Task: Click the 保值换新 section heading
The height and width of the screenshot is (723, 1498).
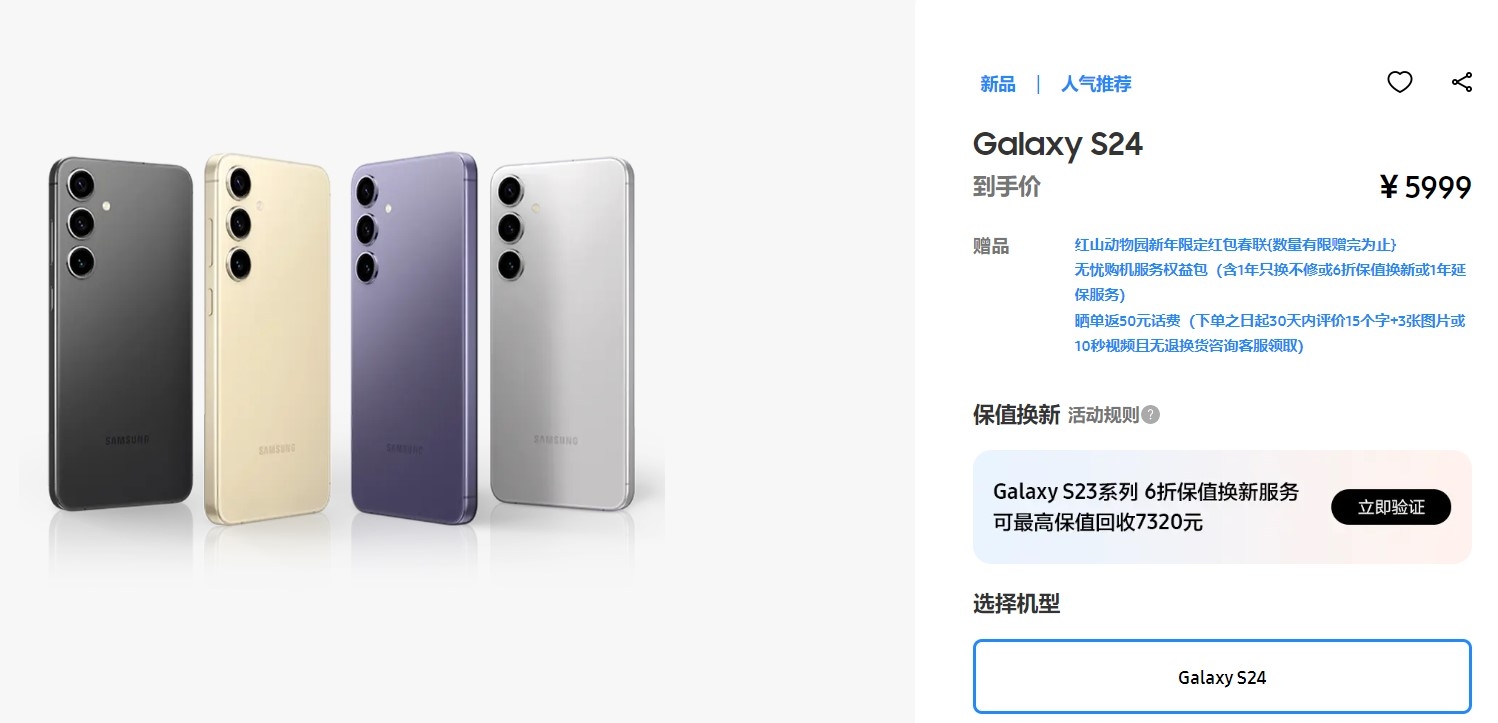Action: pyautogui.click(x=1015, y=415)
